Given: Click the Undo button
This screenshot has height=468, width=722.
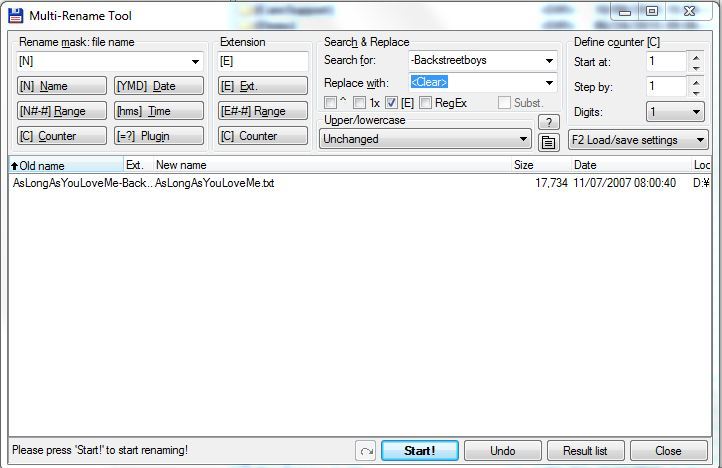Looking at the screenshot, I should (x=503, y=451).
